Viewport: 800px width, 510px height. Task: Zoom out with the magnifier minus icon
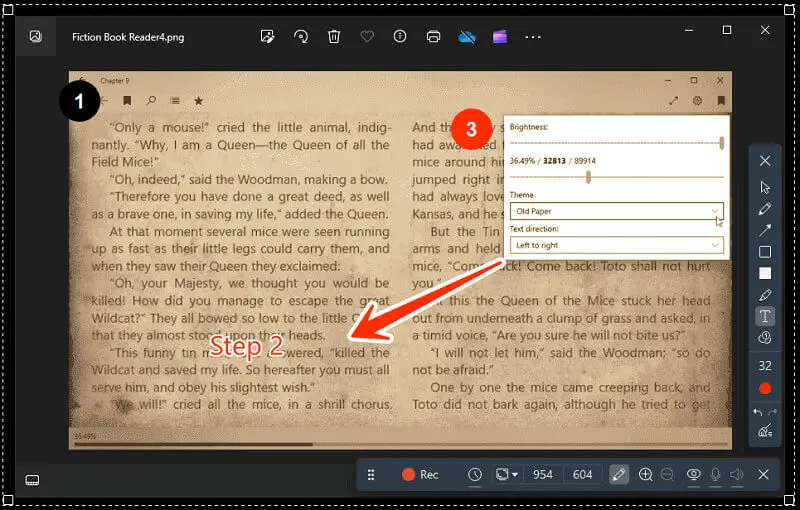[667, 475]
